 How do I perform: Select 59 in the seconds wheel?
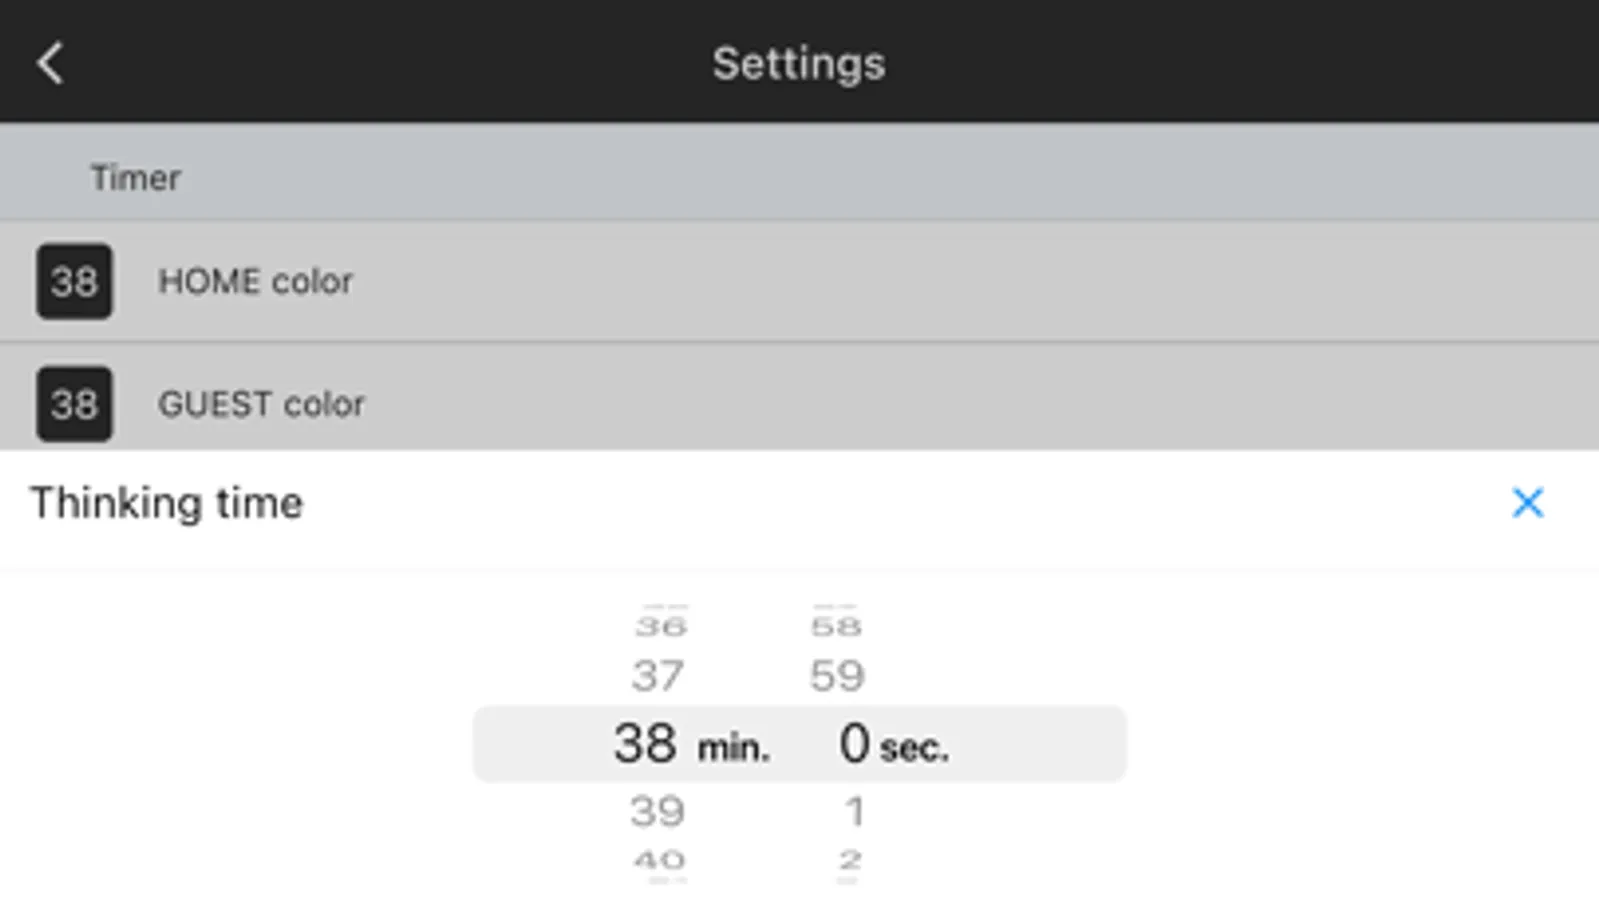(836, 676)
